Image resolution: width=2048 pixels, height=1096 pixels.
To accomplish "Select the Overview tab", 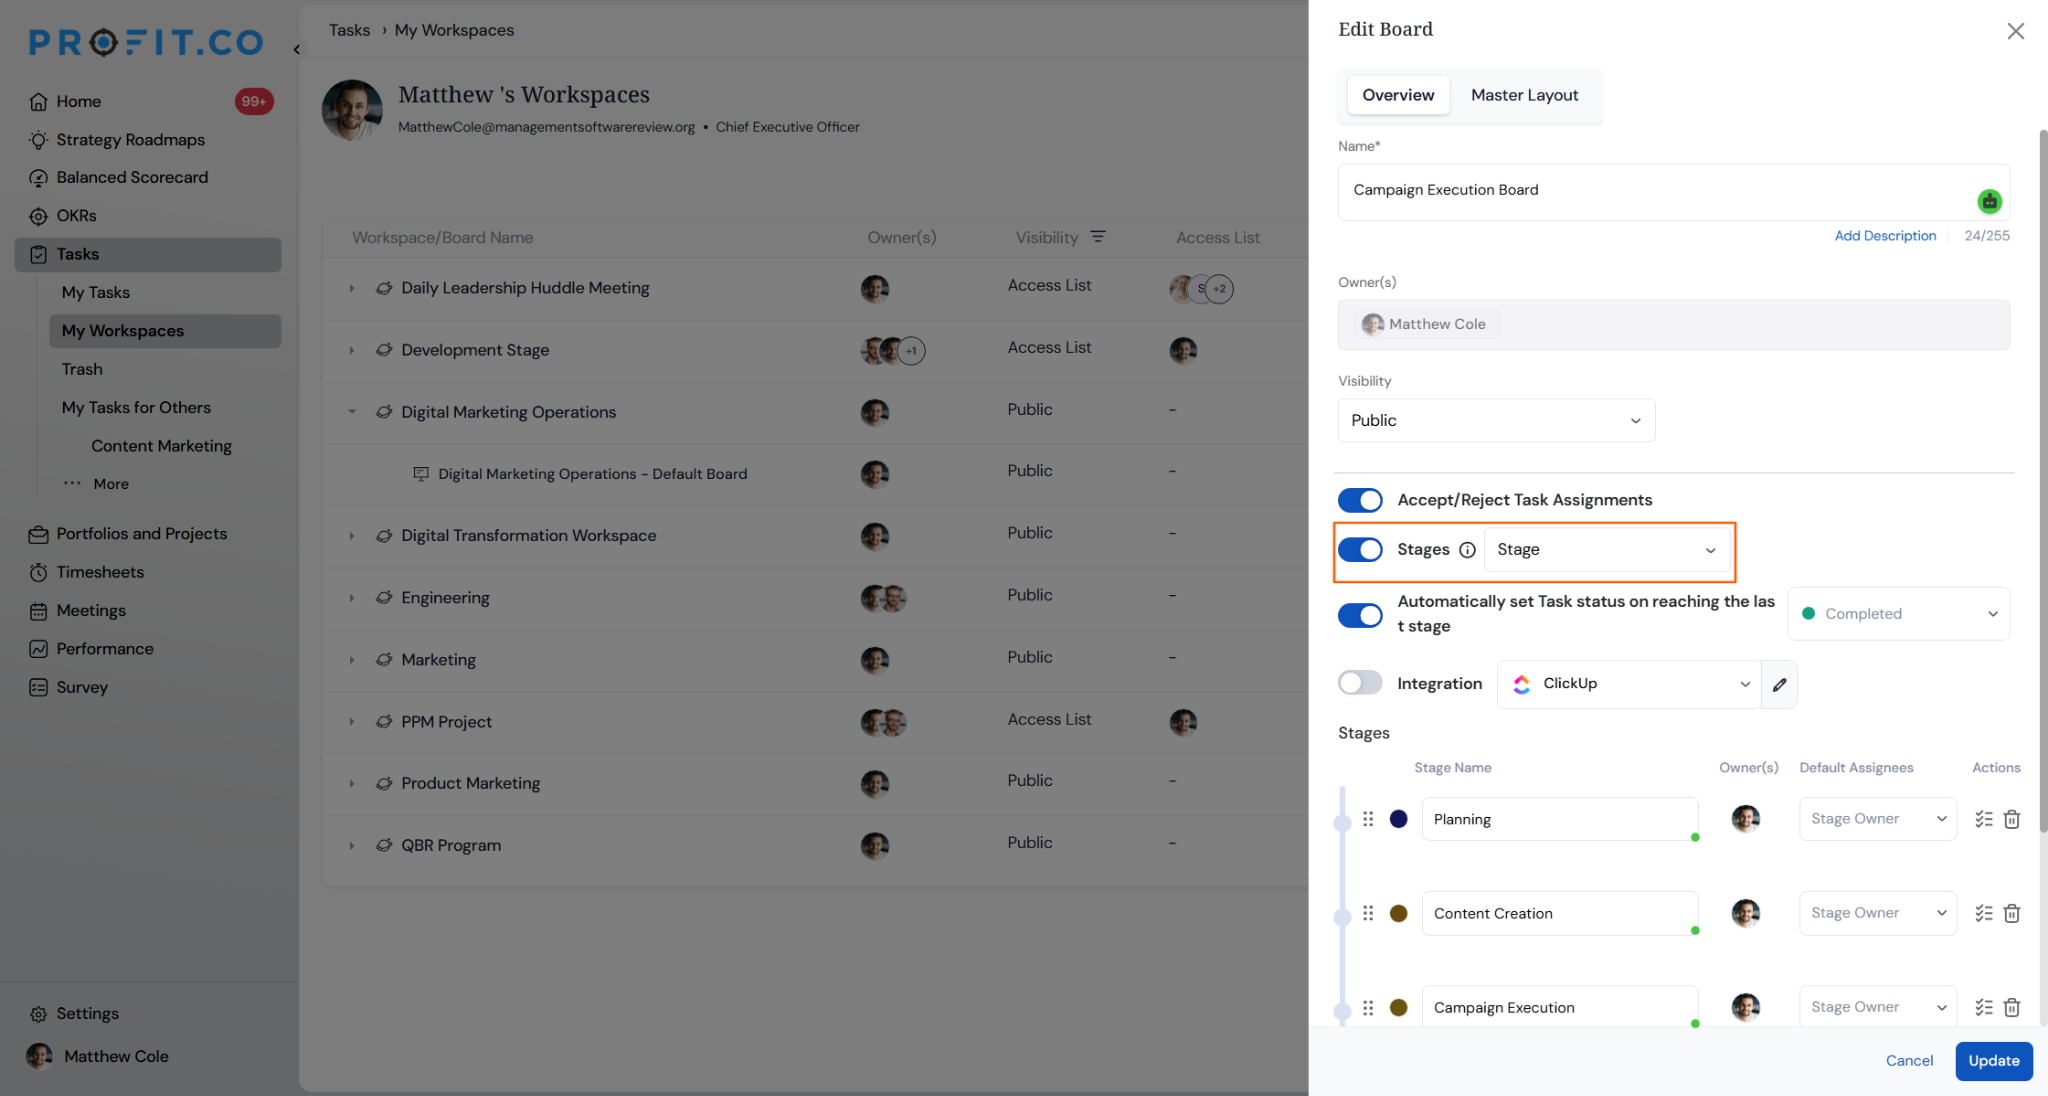I will click(x=1398, y=95).
